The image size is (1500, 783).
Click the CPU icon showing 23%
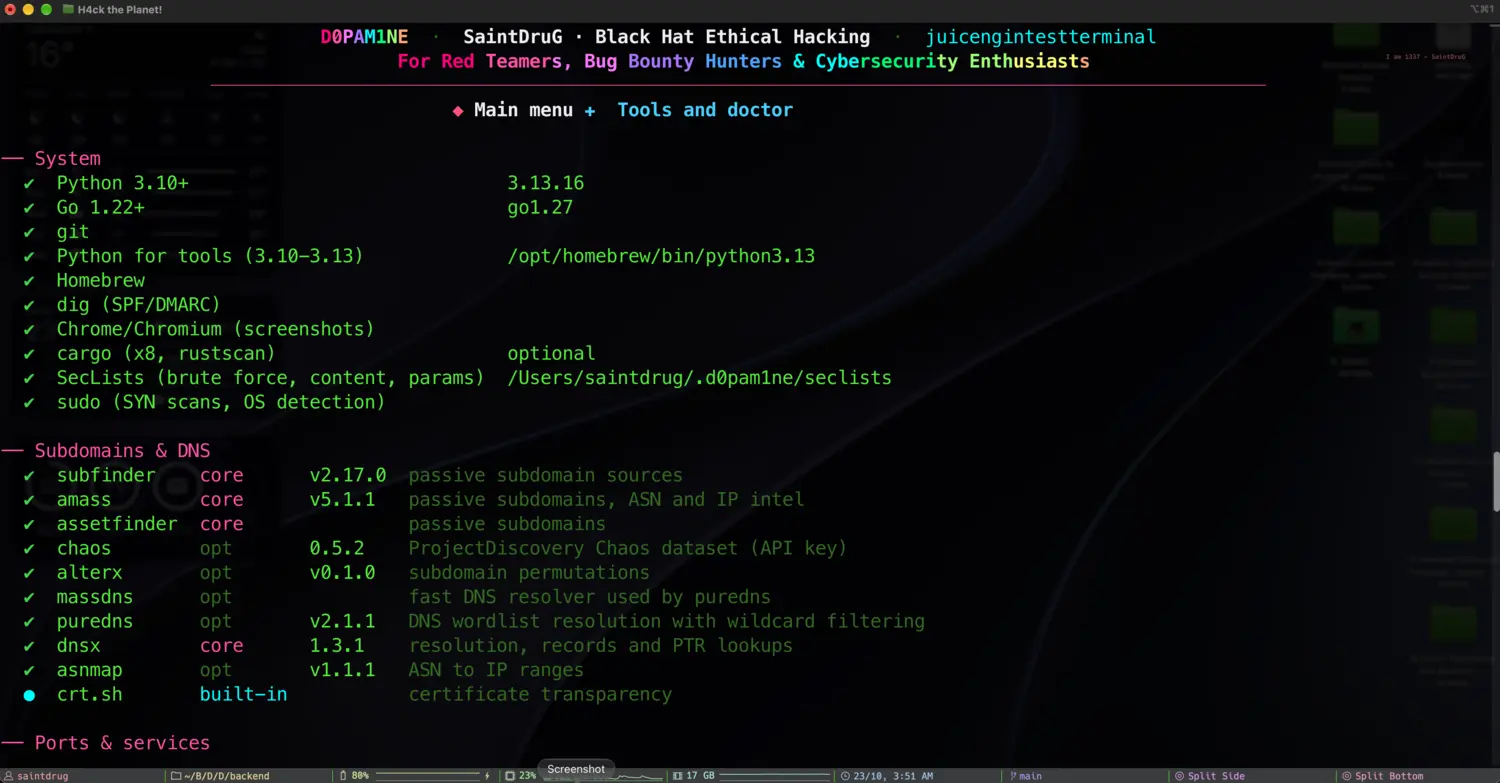point(510,776)
